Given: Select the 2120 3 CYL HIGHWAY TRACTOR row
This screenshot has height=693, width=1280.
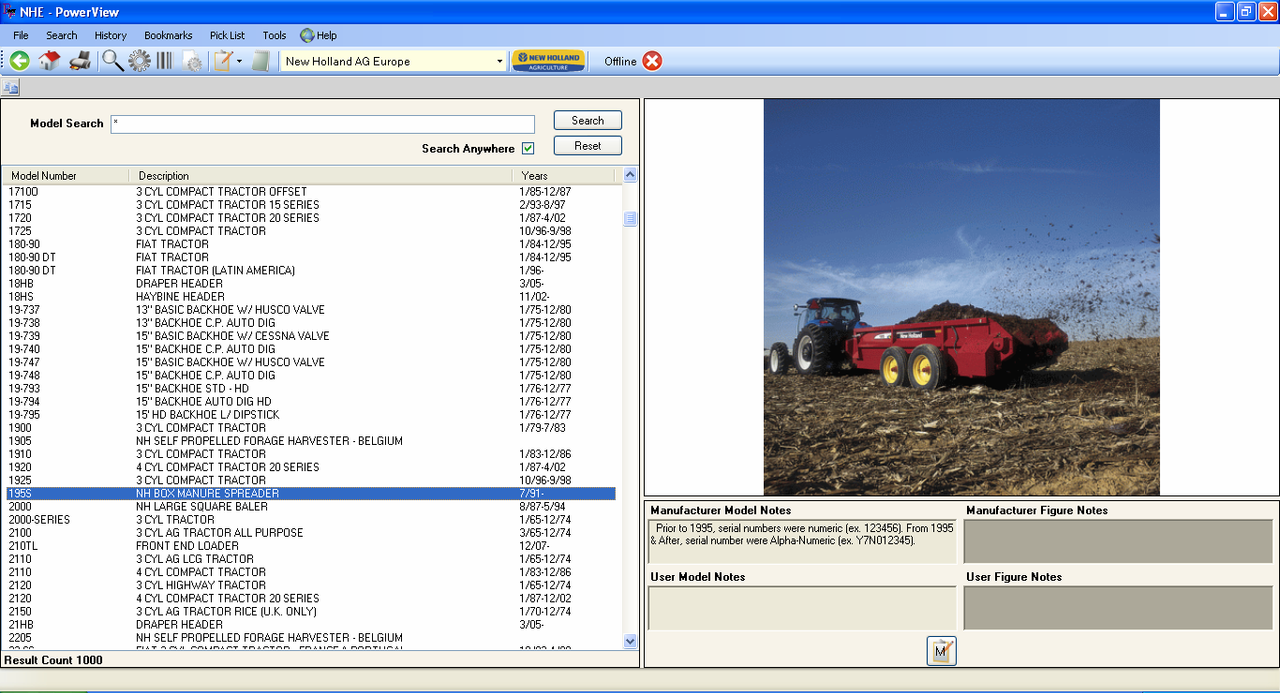Looking at the screenshot, I should click(x=309, y=585).
